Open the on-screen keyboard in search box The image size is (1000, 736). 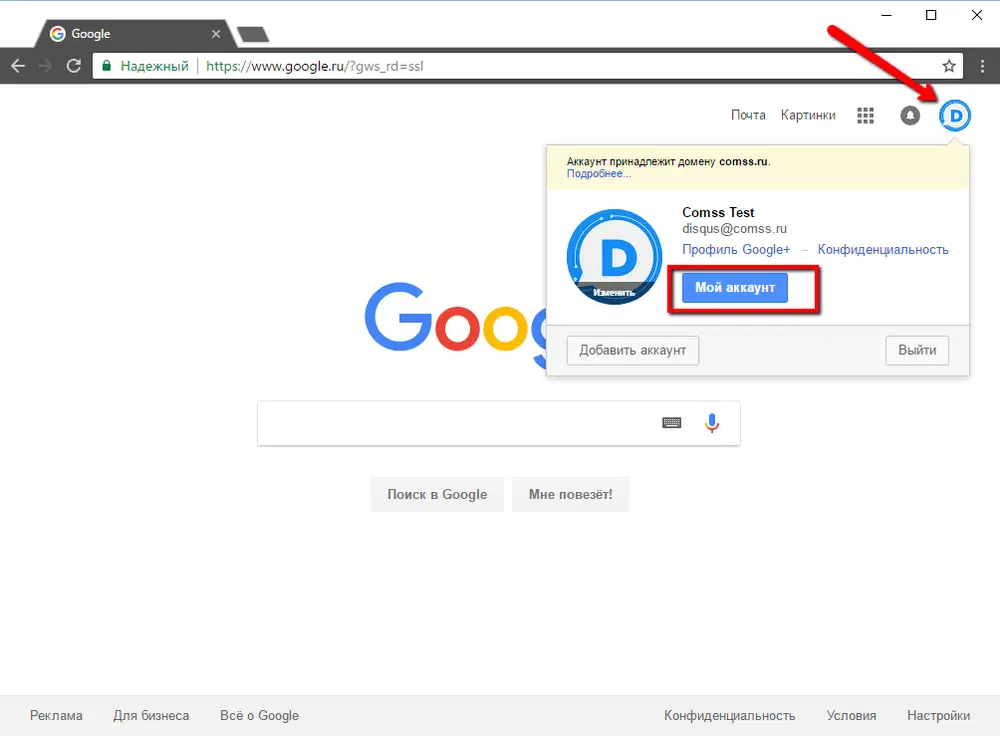[x=672, y=423]
